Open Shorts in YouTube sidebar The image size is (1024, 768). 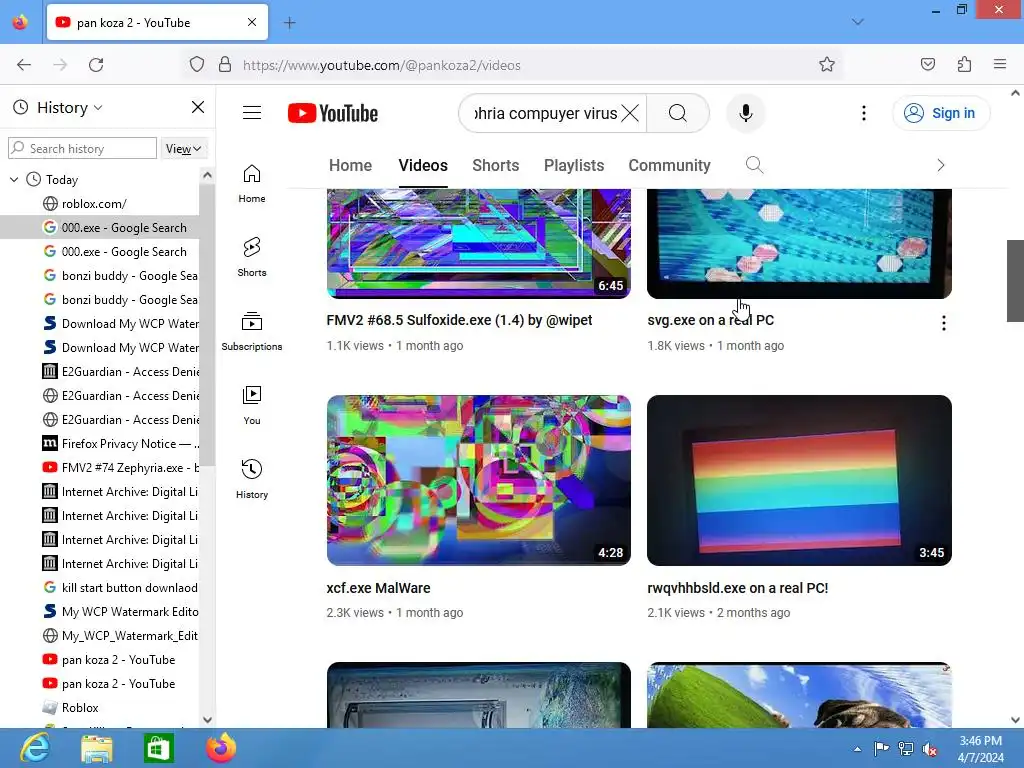[x=252, y=257]
